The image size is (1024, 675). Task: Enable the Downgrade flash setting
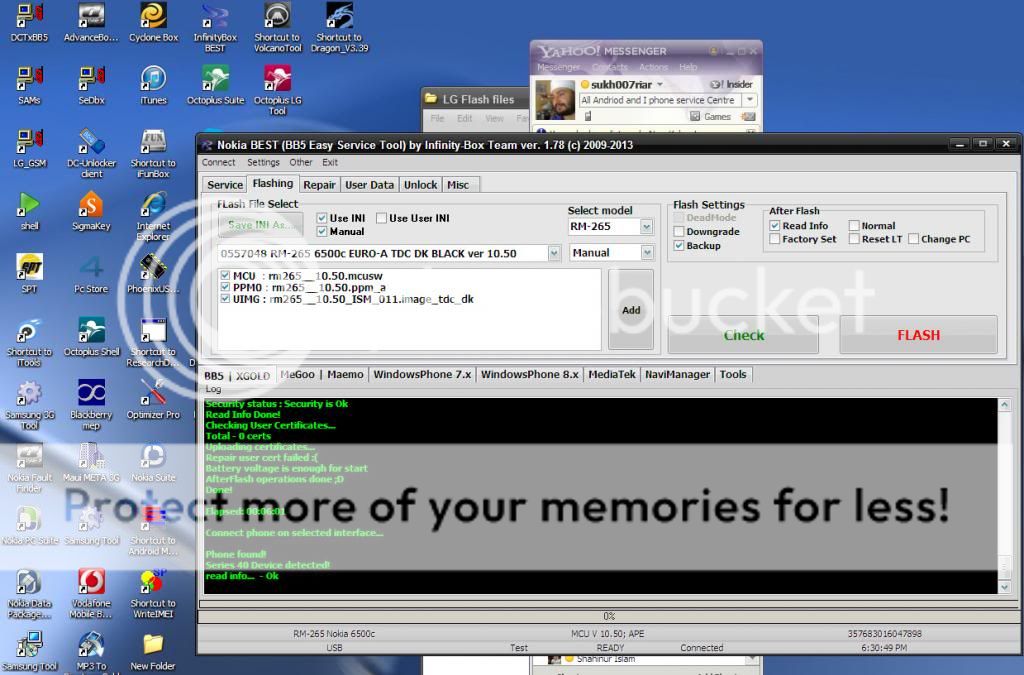click(x=679, y=232)
